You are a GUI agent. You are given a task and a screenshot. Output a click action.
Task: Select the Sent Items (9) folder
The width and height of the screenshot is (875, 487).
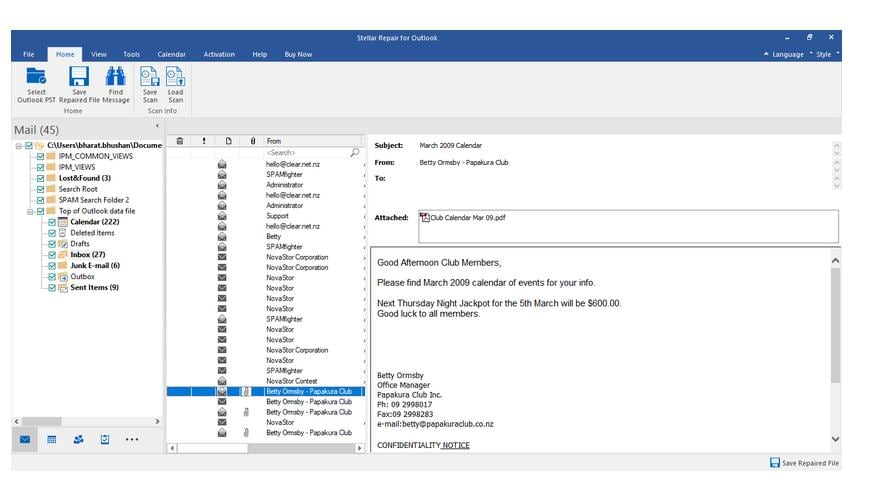click(x=94, y=288)
